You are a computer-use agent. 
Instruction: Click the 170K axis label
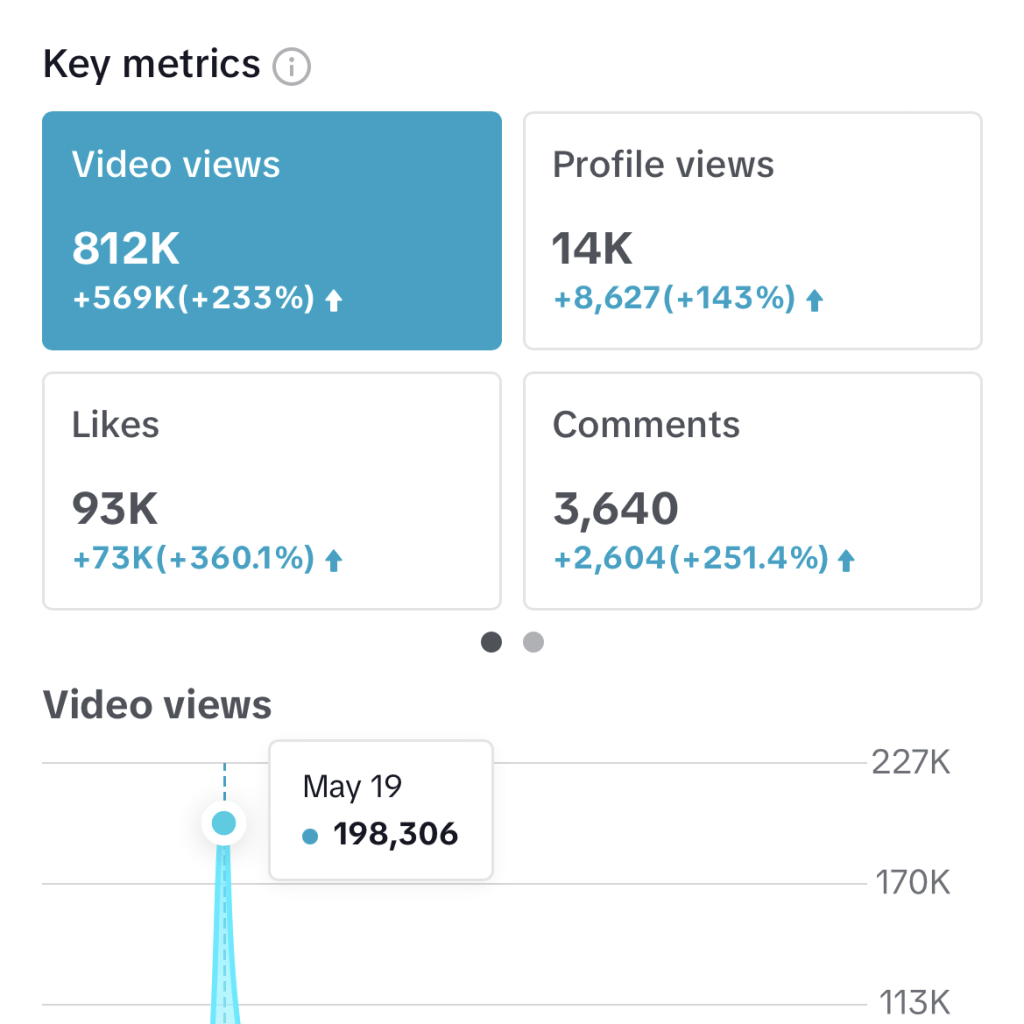pyautogui.click(x=911, y=884)
